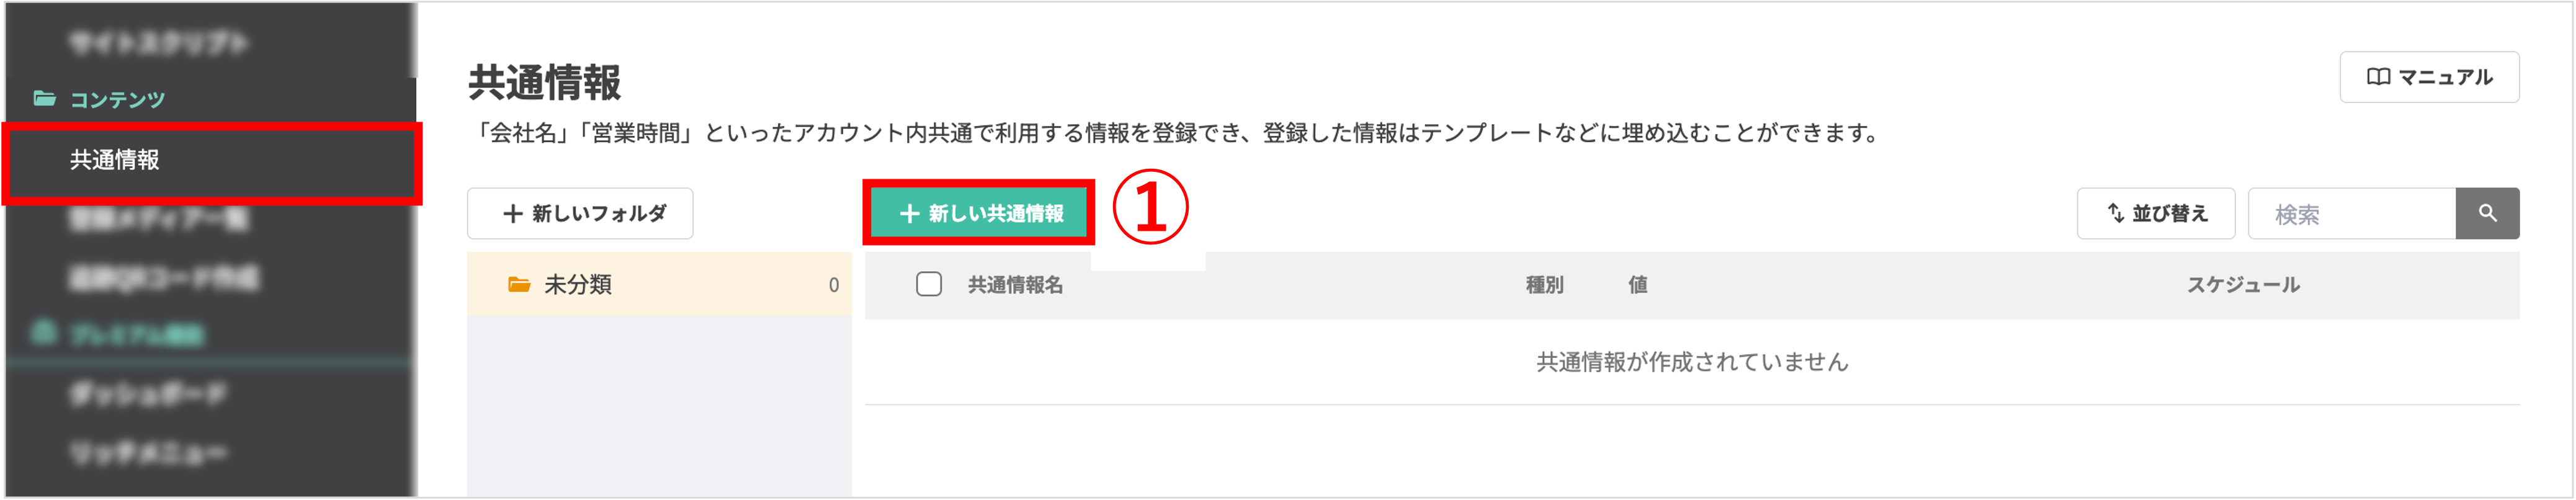Click the 共通情報名 column header
Screen dimensions: 2576x500
point(1015,285)
